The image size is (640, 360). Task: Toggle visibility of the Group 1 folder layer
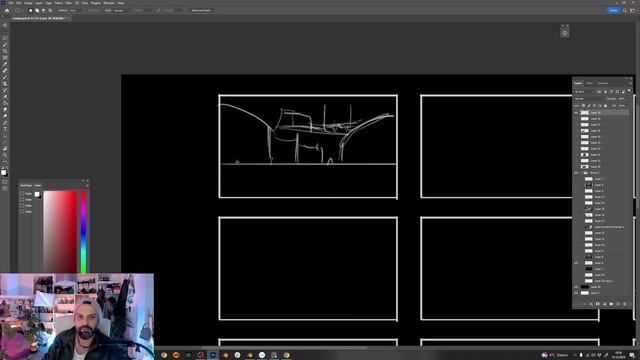pos(576,173)
